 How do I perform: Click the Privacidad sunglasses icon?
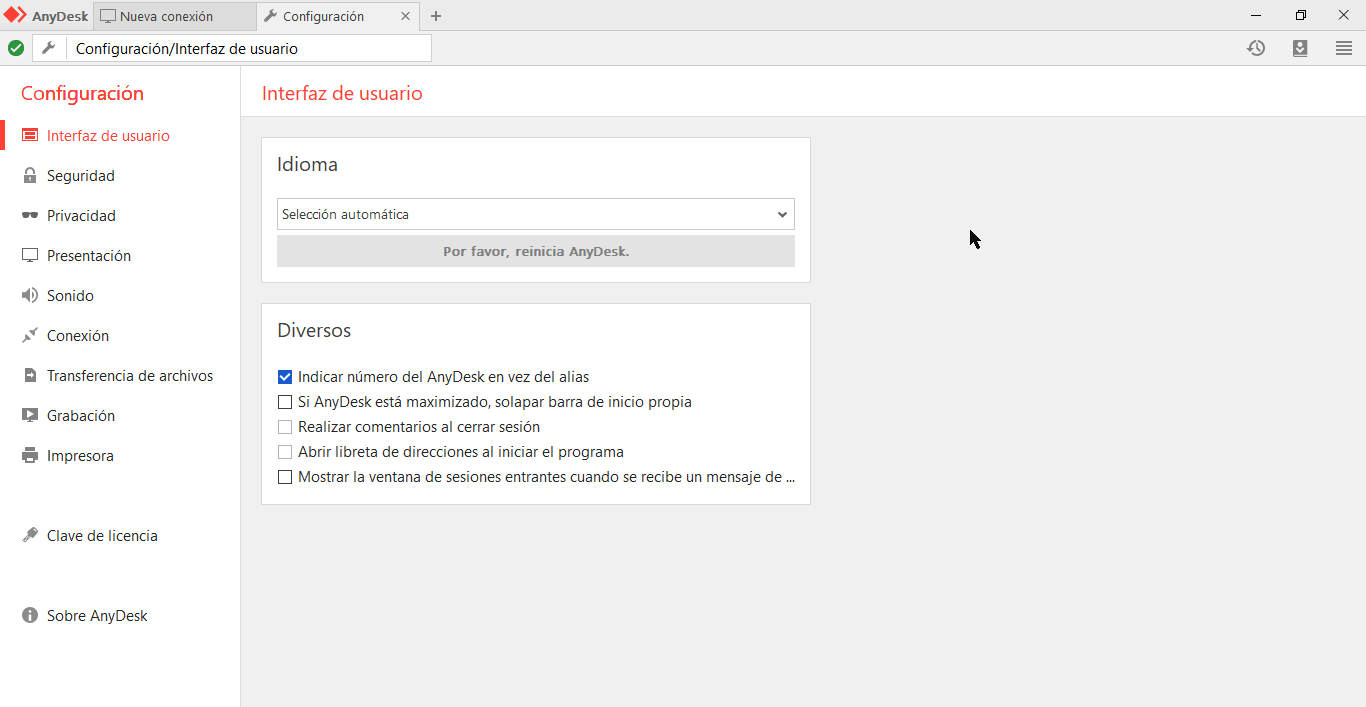pos(30,216)
